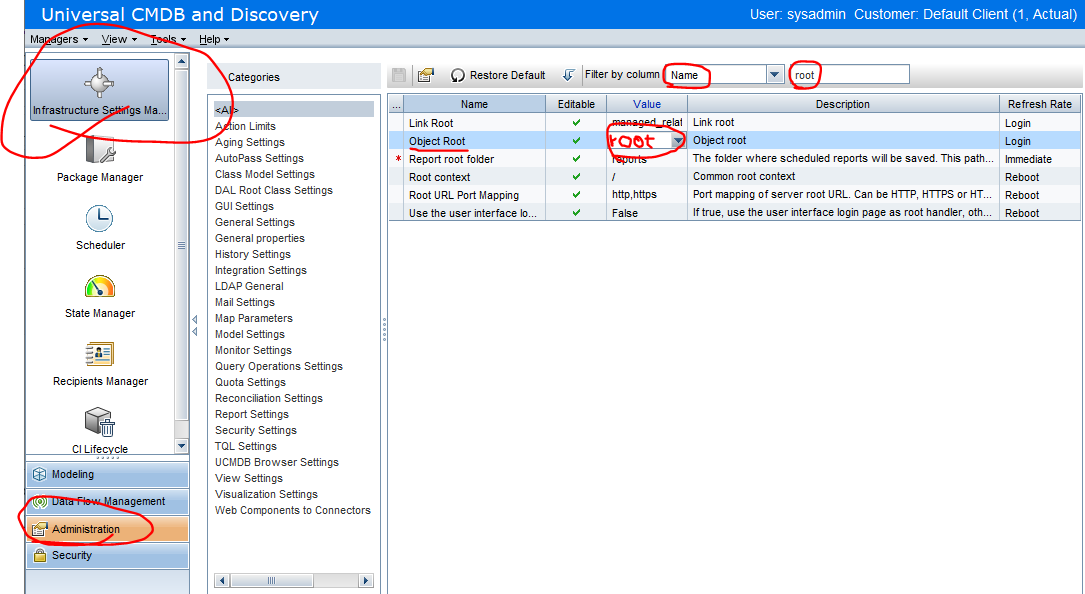The height and width of the screenshot is (594, 1085).
Task: Open the Help menu
Action: pyautogui.click(x=214, y=39)
